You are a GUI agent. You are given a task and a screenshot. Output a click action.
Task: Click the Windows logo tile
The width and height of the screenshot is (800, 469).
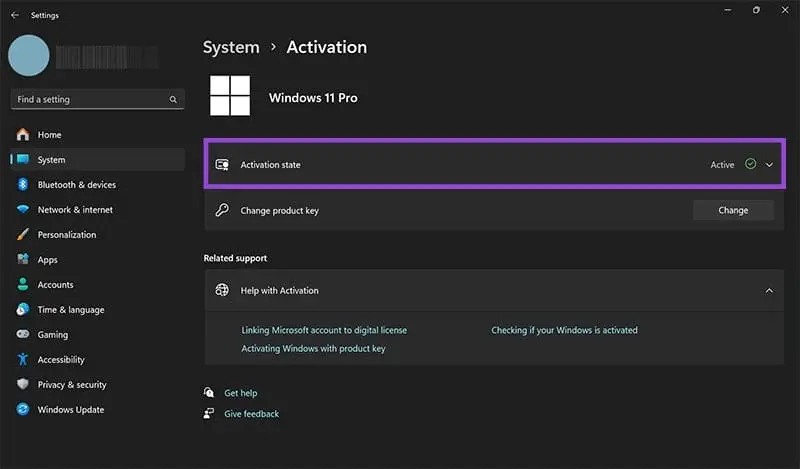point(230,96)
